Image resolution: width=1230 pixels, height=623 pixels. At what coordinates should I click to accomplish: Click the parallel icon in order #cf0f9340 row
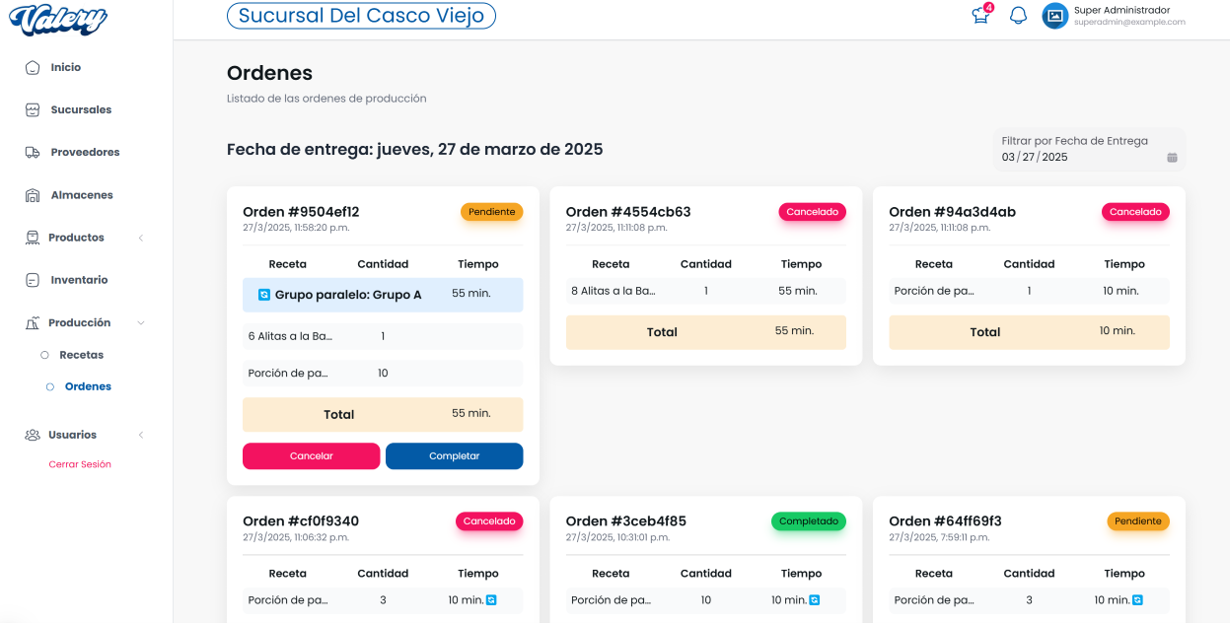coord(491,600)
